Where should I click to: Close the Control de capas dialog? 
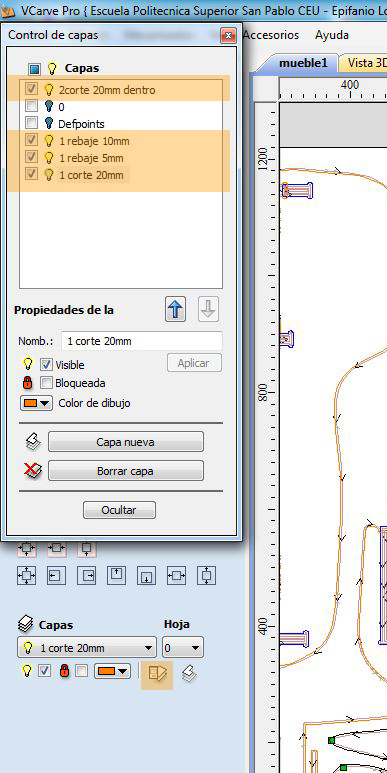click(228, 35)
